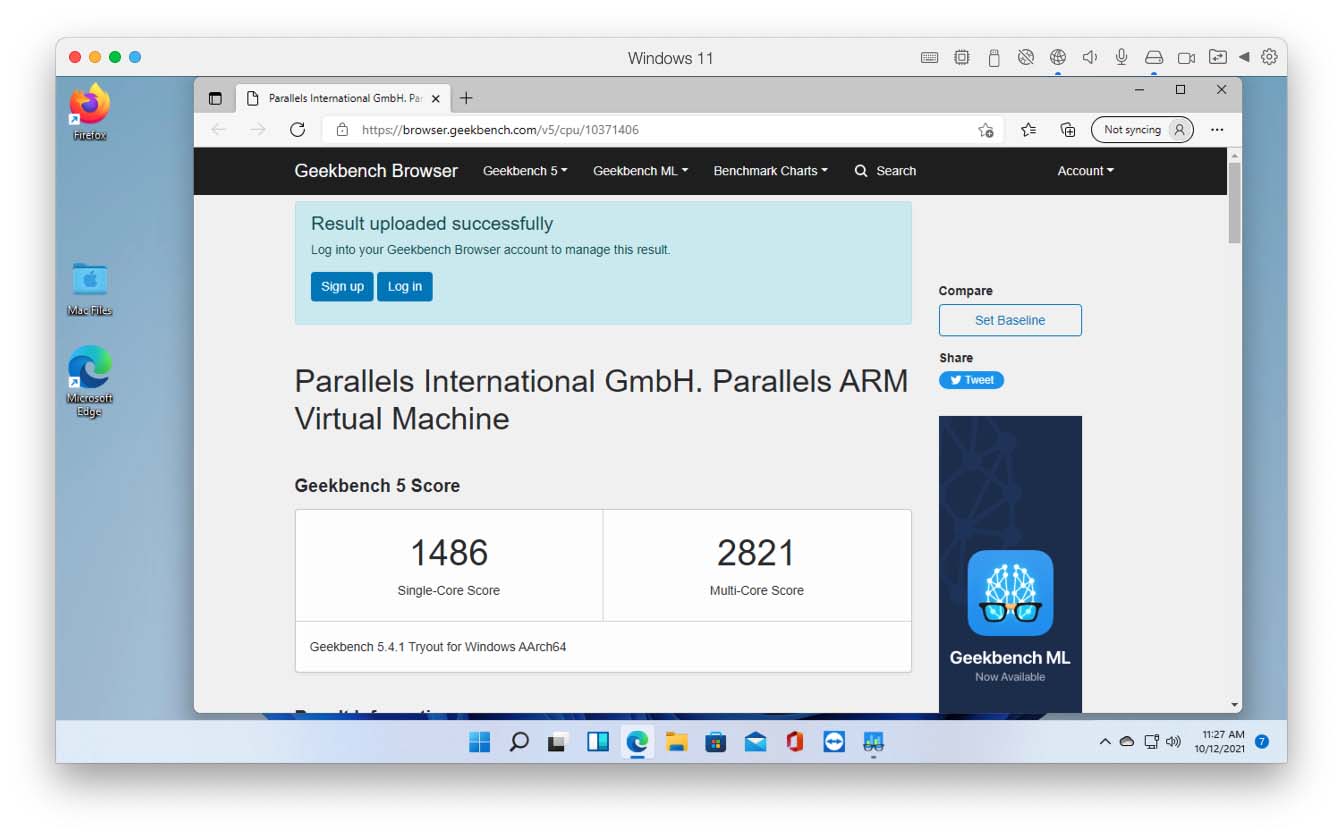Click the crossed-out globe icon in Parallels bar

tap(1025, 57)
